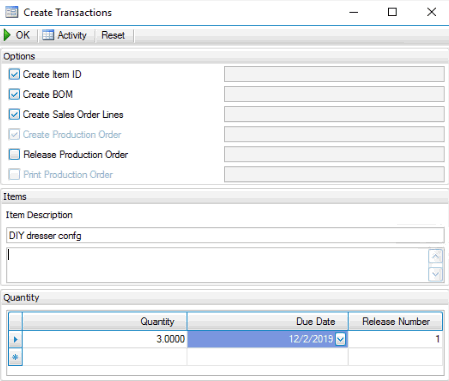Click the Reset toolbar button
The width and height of the screenshot is (449, 381).
click(113, 35)
